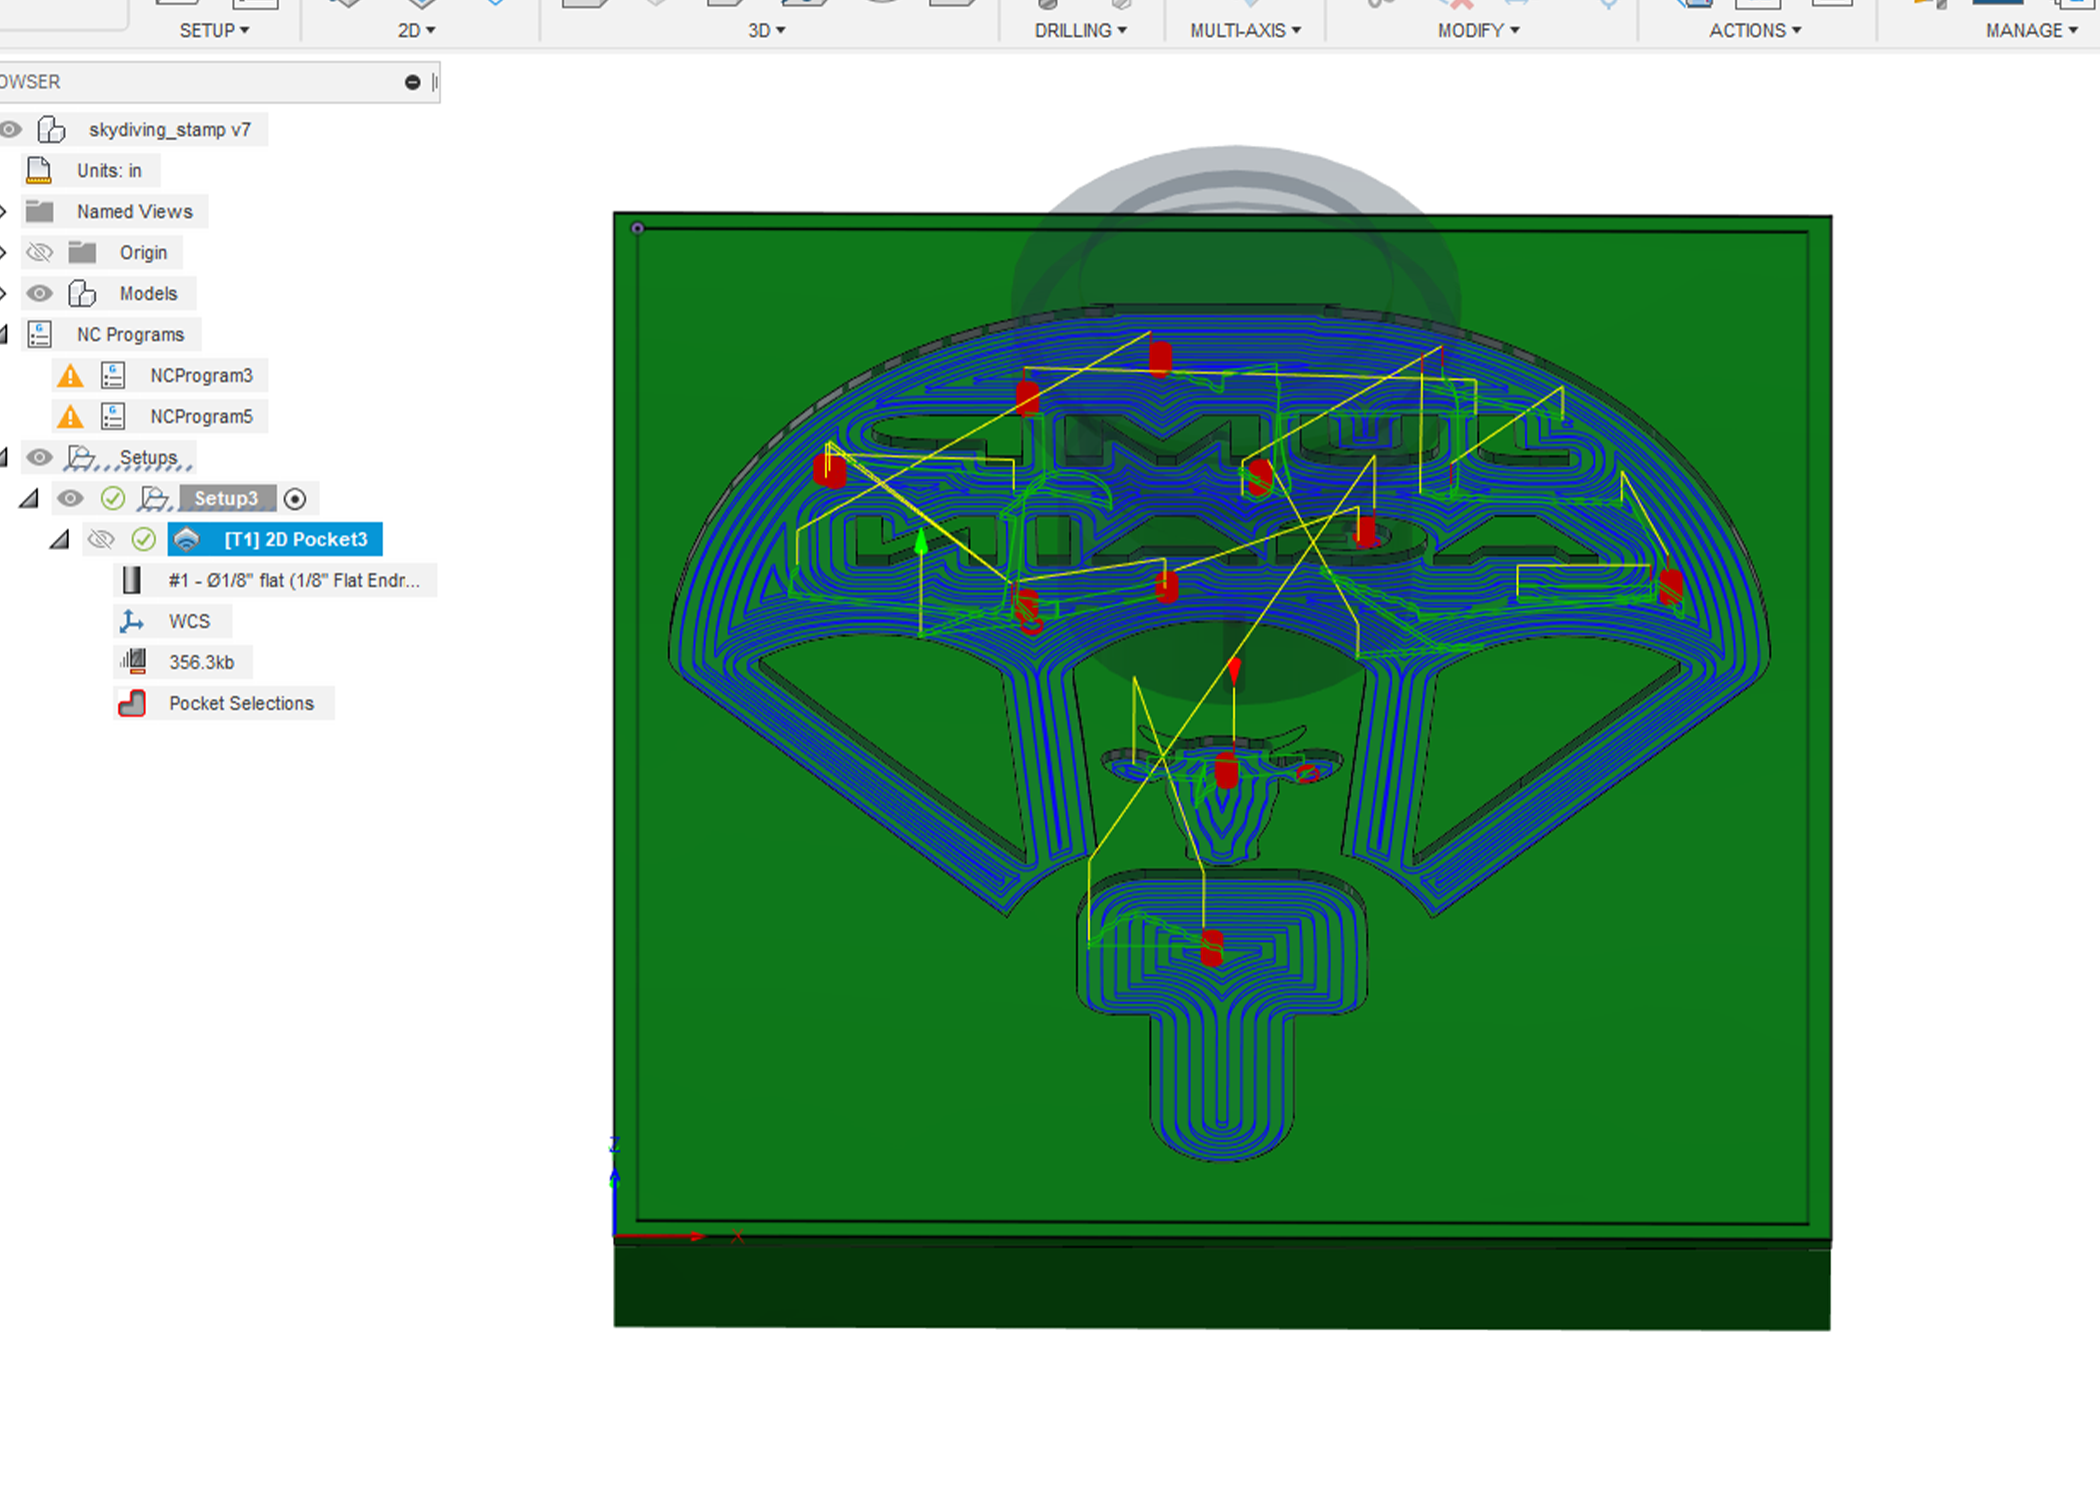The height and width of the screenshot is (1500, 2100).
Task: Toggle visibility eye of 2D Pocket3
Action: click(x=100, y=540)
